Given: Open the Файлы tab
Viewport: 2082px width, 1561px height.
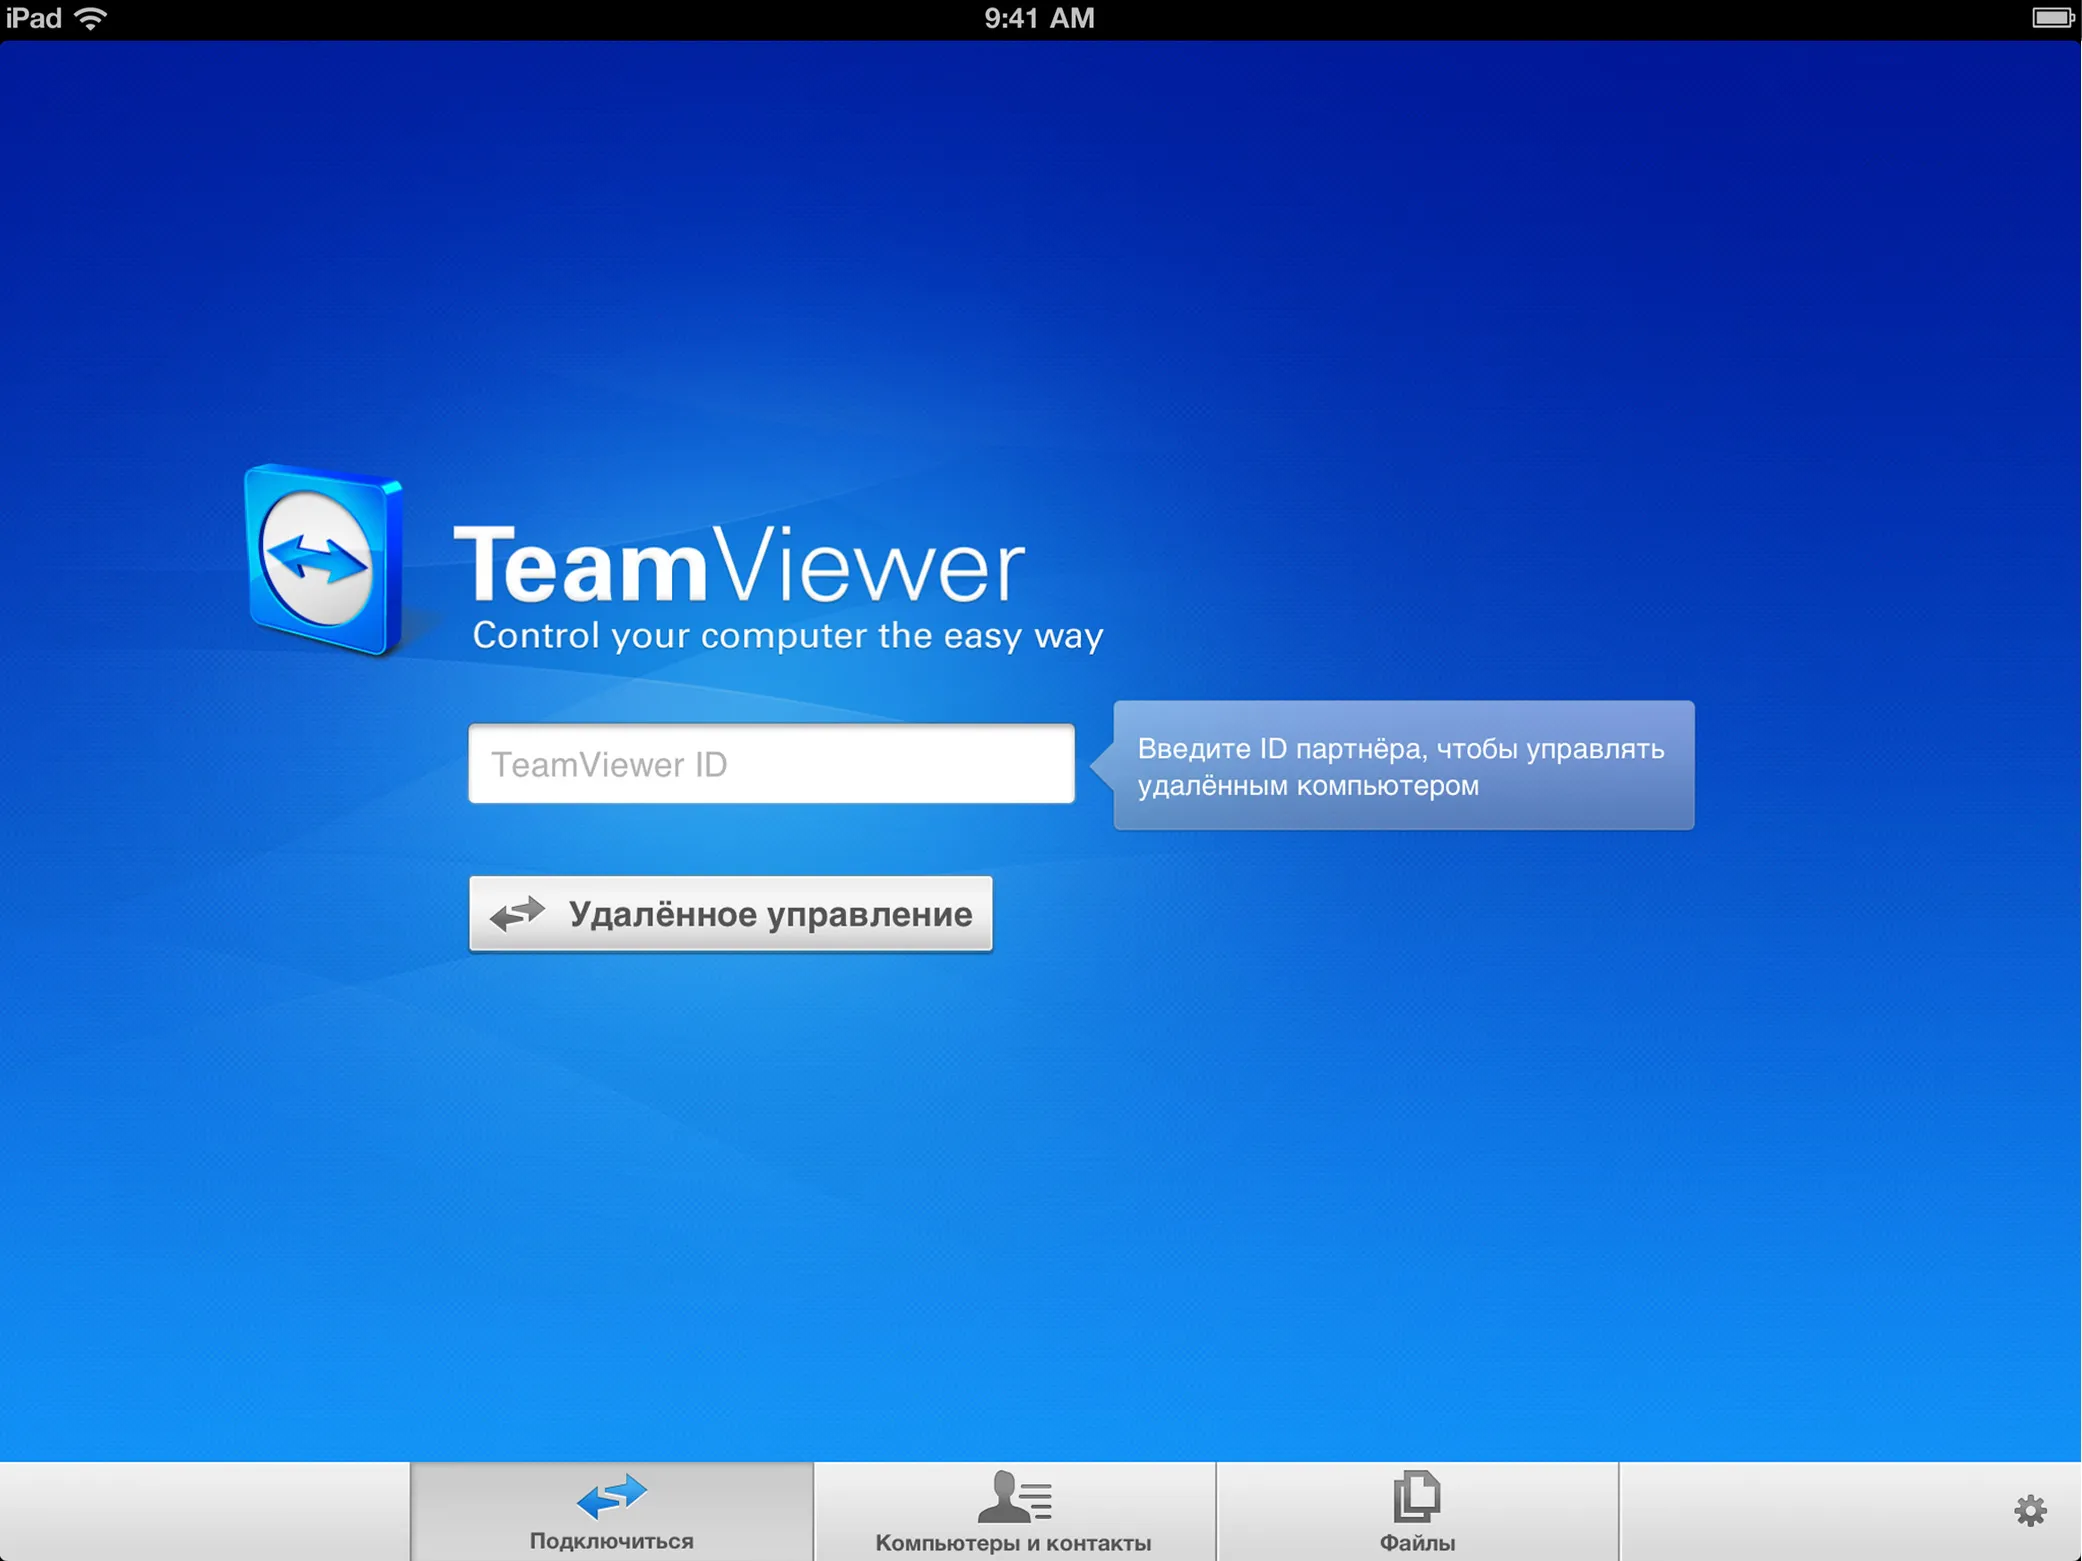Looking at the screenshot, I should (1417, 1512).
